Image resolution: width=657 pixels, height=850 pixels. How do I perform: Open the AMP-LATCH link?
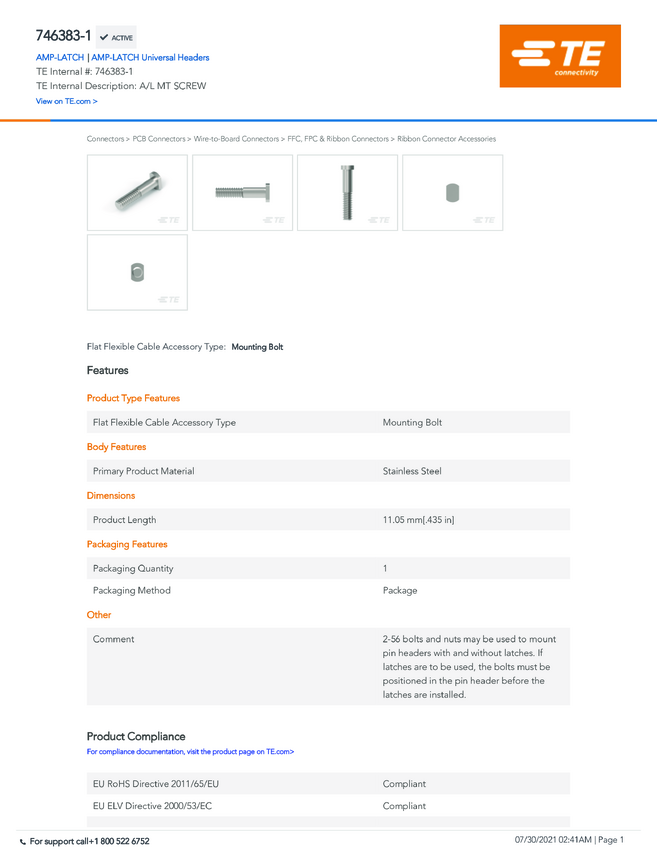pyautogui.click(x=60, y=57)
